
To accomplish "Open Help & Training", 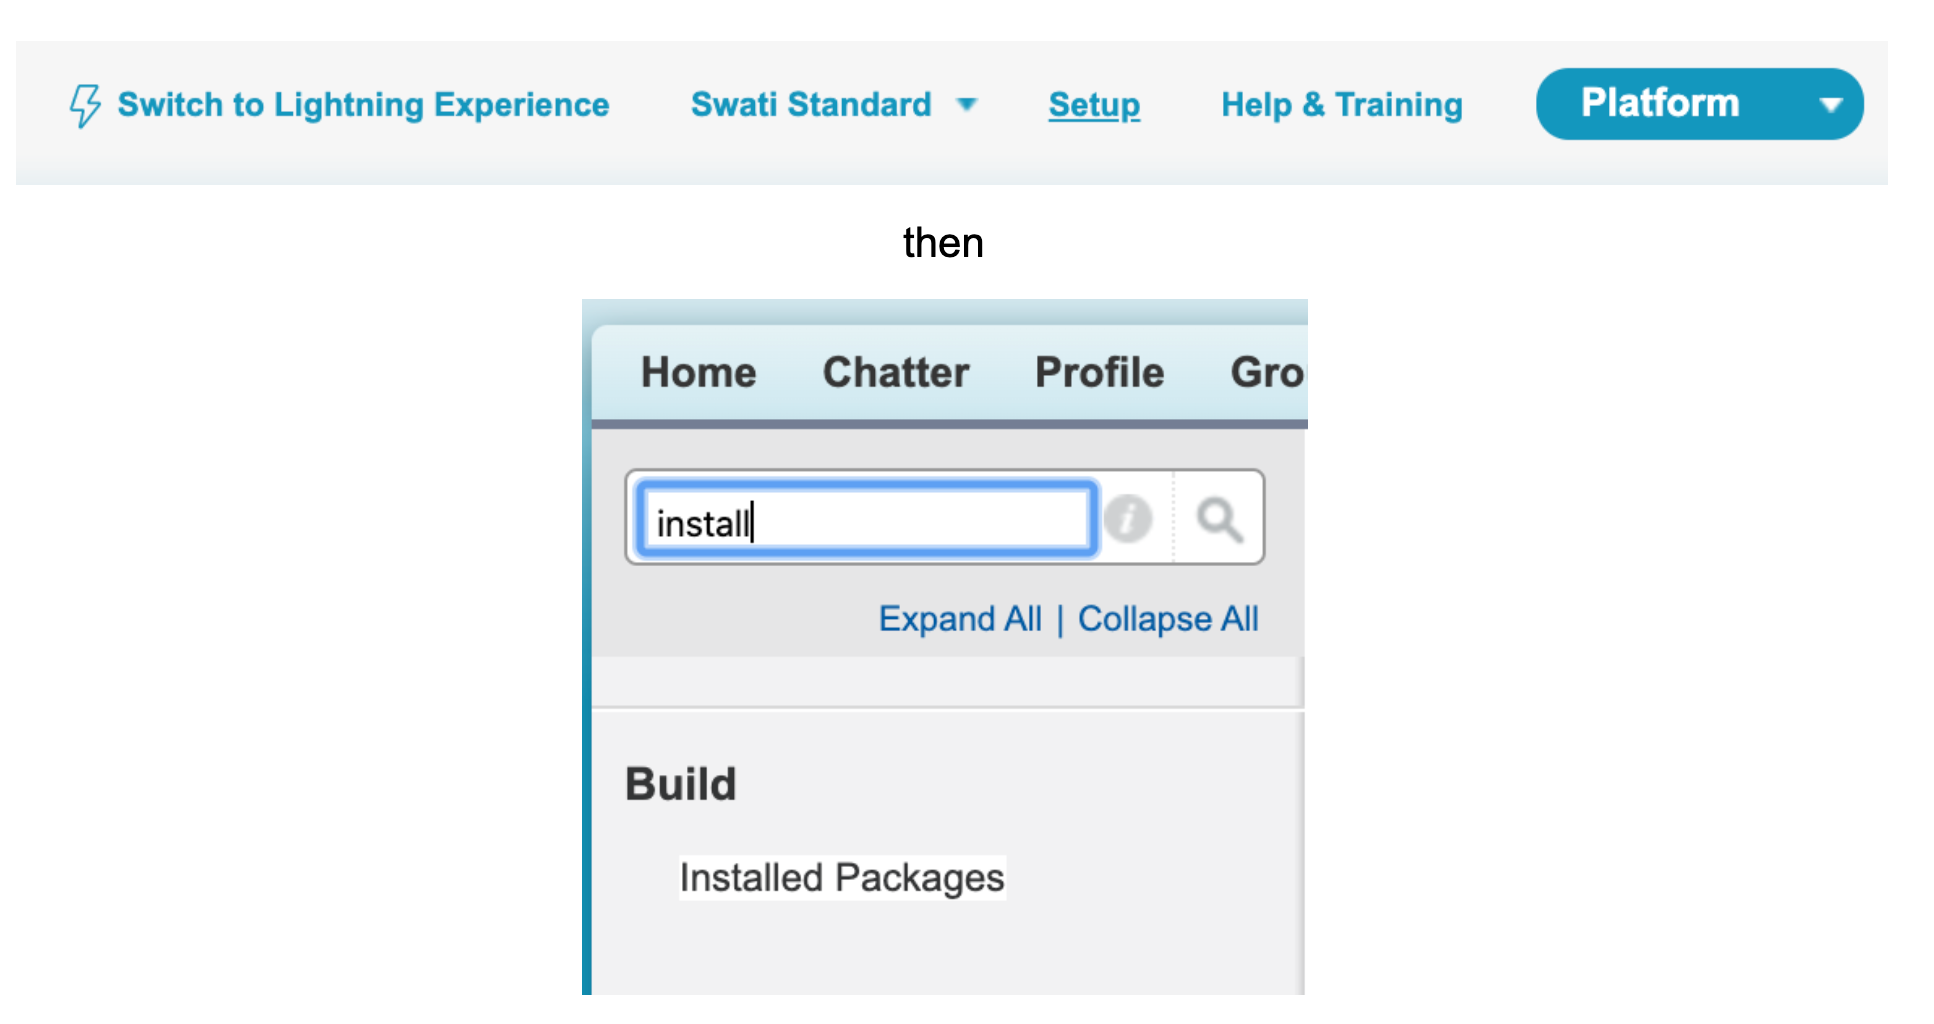I will [x=1341, y=105].
